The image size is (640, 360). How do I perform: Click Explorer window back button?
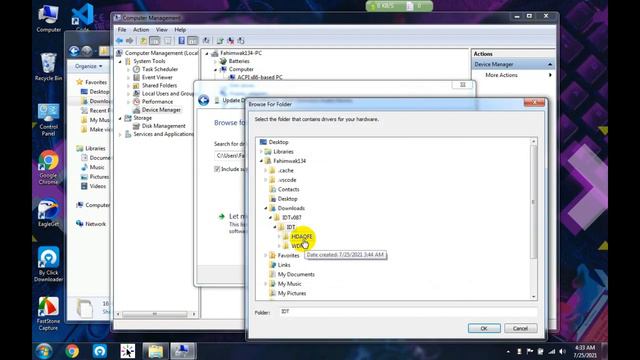point(74,51)
